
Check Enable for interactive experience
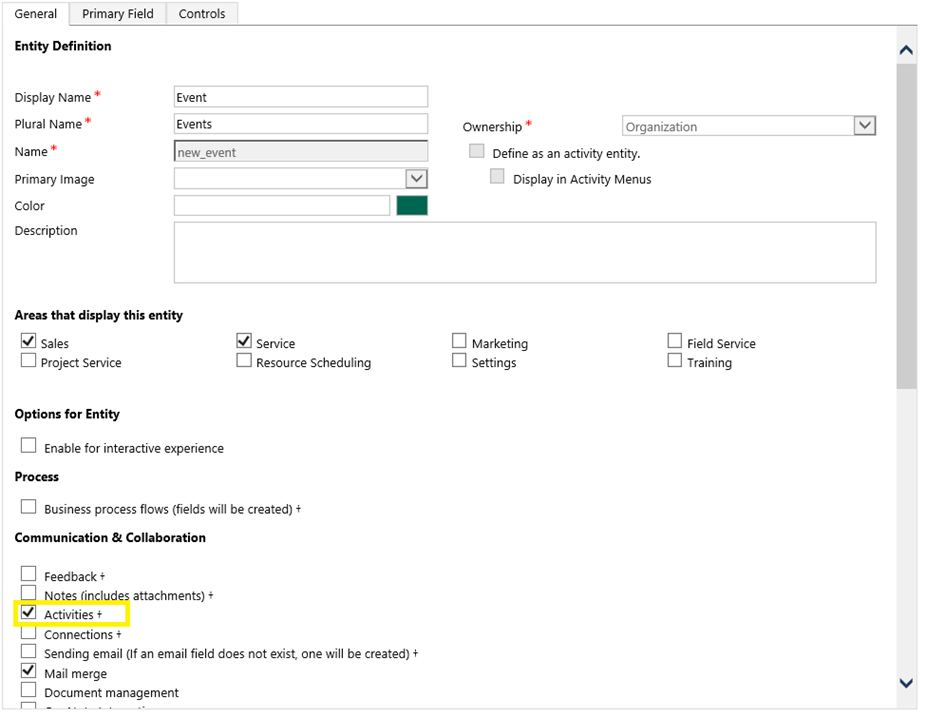click(x=29, y=447)
